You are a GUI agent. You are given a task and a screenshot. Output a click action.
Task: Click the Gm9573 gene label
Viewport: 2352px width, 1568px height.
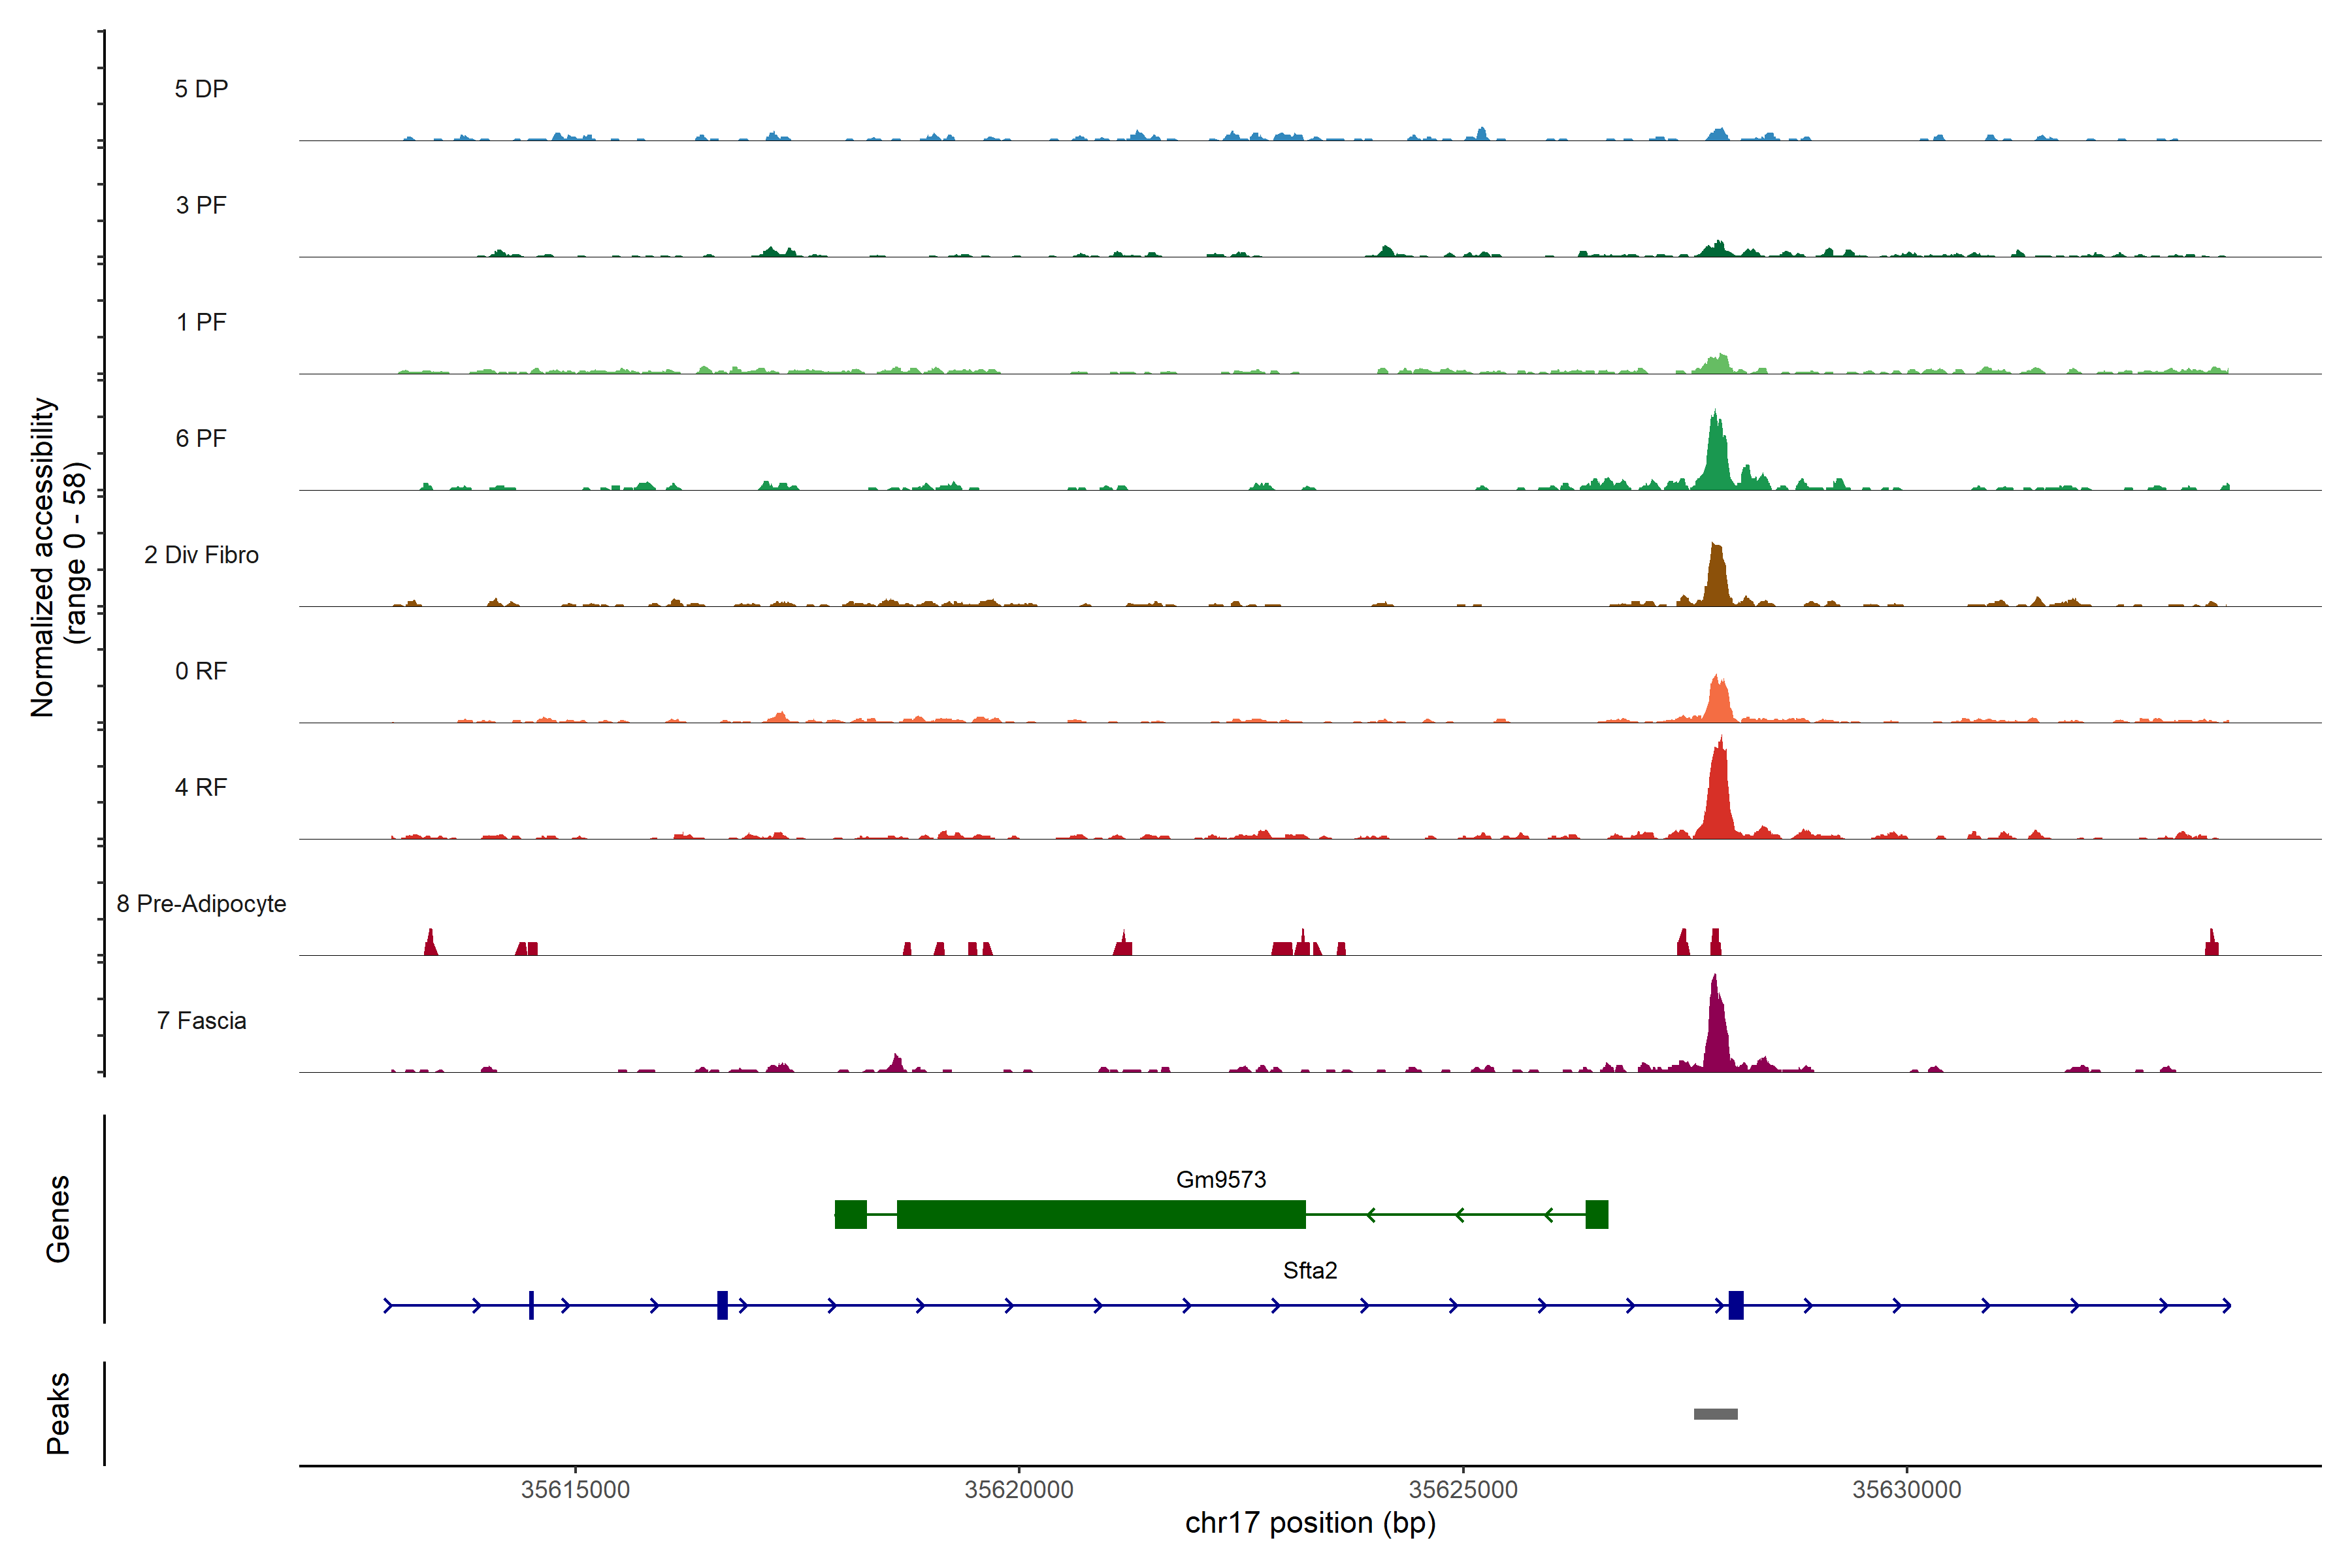click(x=1220, y=1179)
